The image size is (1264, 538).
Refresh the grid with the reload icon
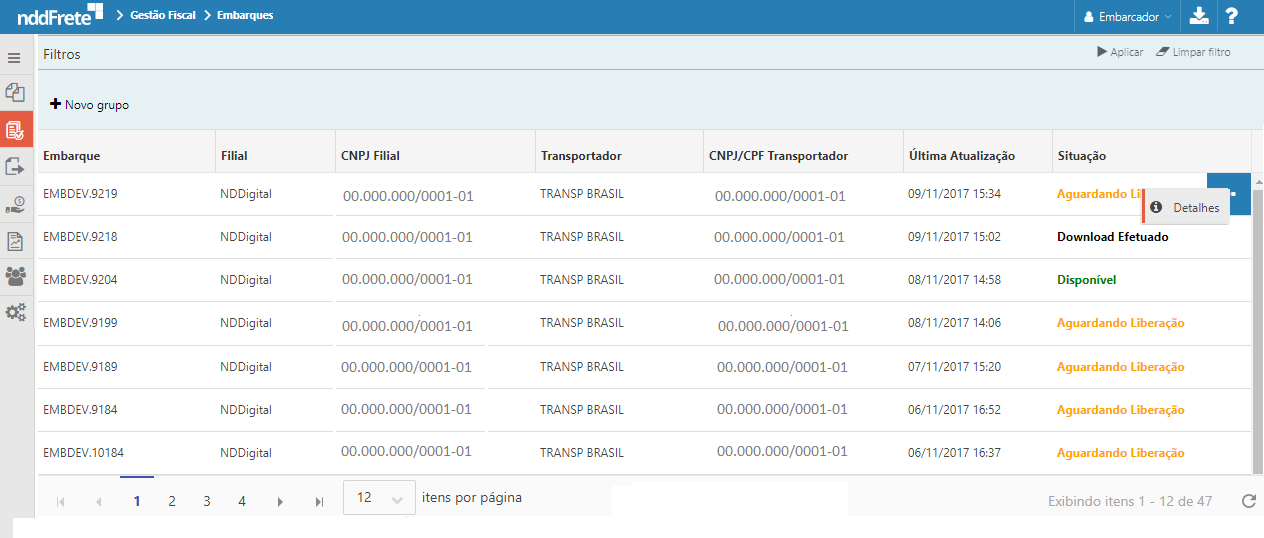pyautogui.click(x=1248, y=501)
